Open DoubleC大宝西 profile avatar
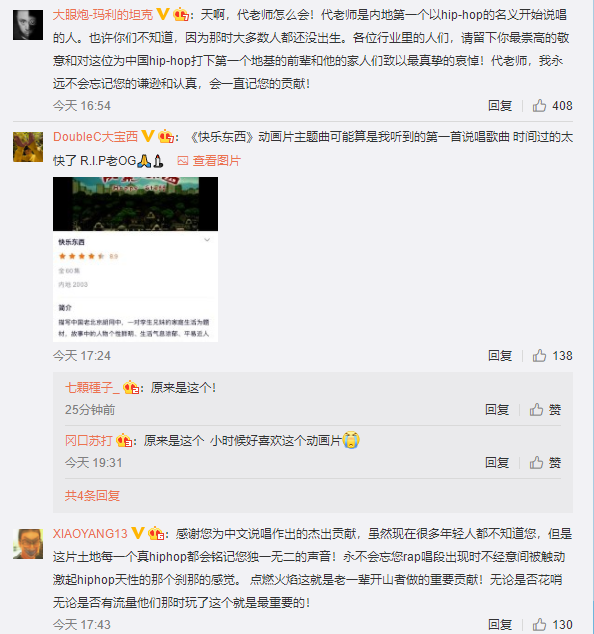The width and height of the screenshot is (594, 634). click(28, 147)
